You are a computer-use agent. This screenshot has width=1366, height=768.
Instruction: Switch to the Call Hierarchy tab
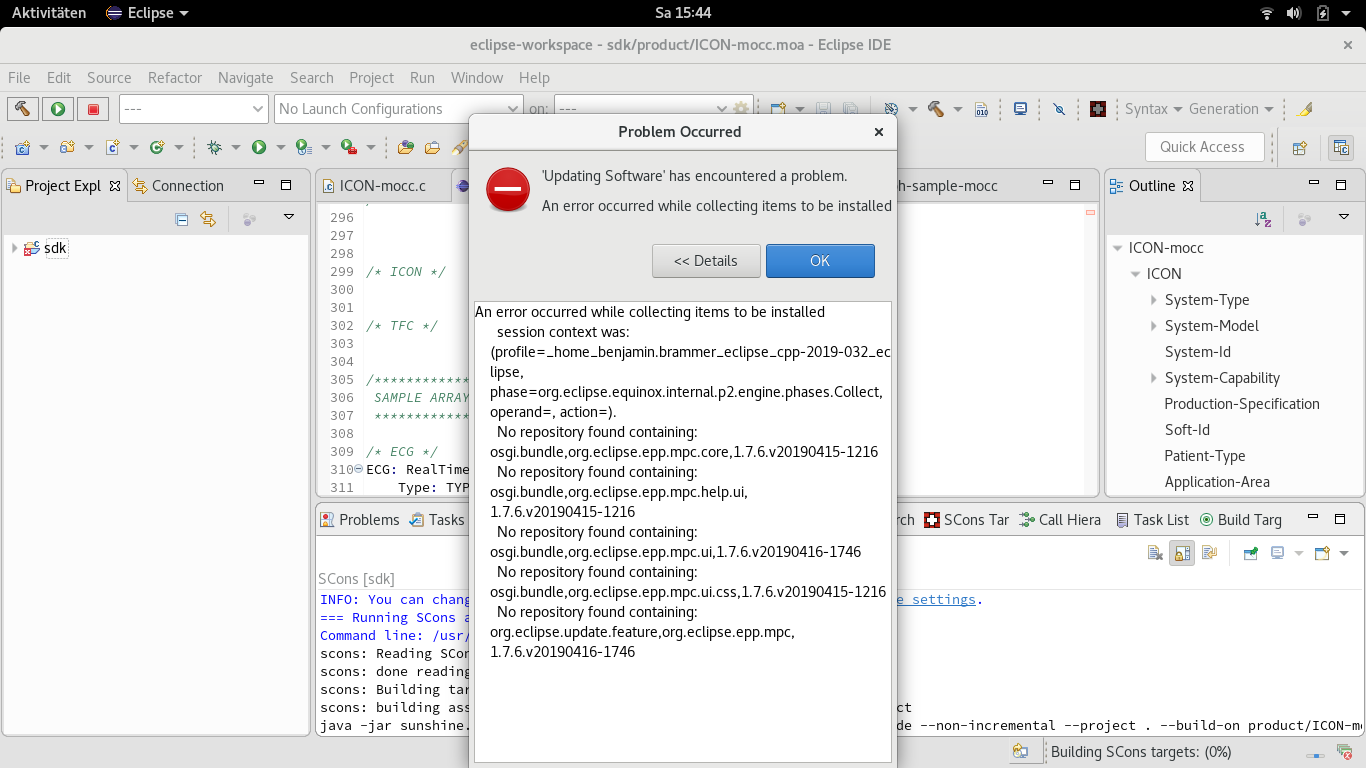tap(1060, 520)
